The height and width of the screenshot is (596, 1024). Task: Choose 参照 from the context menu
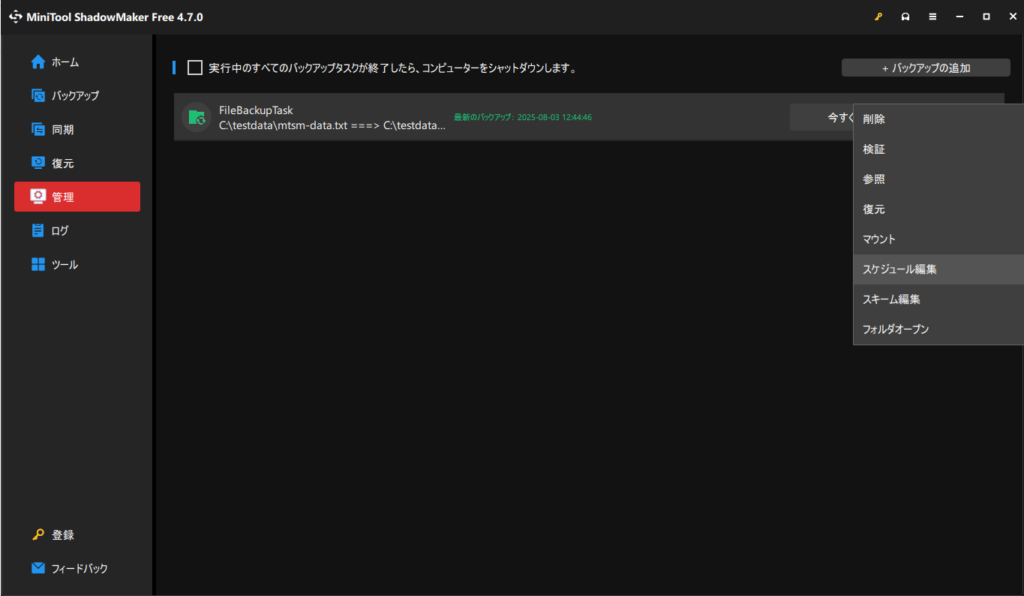point(938,179)
